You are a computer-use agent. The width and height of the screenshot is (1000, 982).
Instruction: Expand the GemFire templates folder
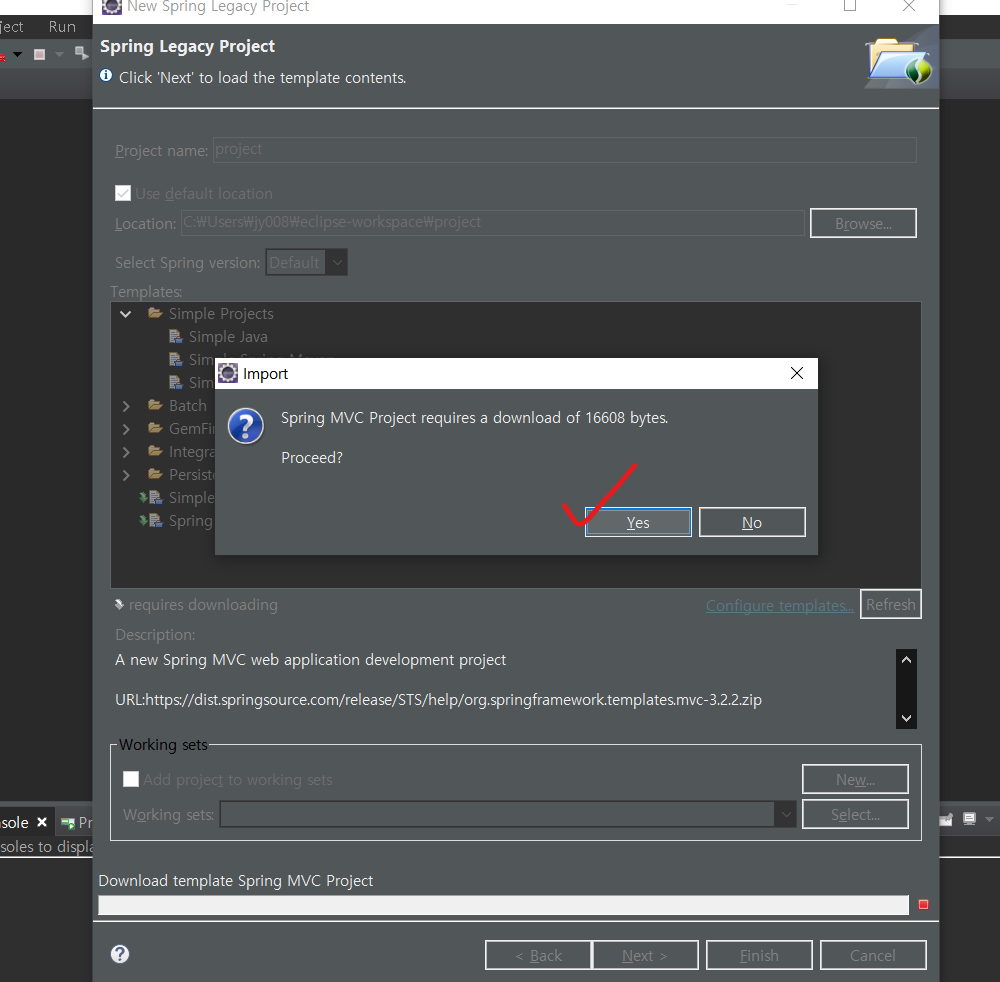(x=126, y=429)
